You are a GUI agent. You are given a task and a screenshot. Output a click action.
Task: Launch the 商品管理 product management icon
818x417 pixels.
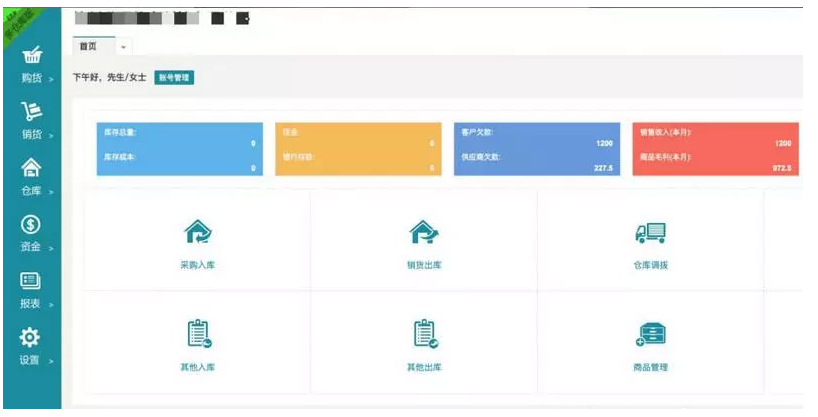click(650, 334)
